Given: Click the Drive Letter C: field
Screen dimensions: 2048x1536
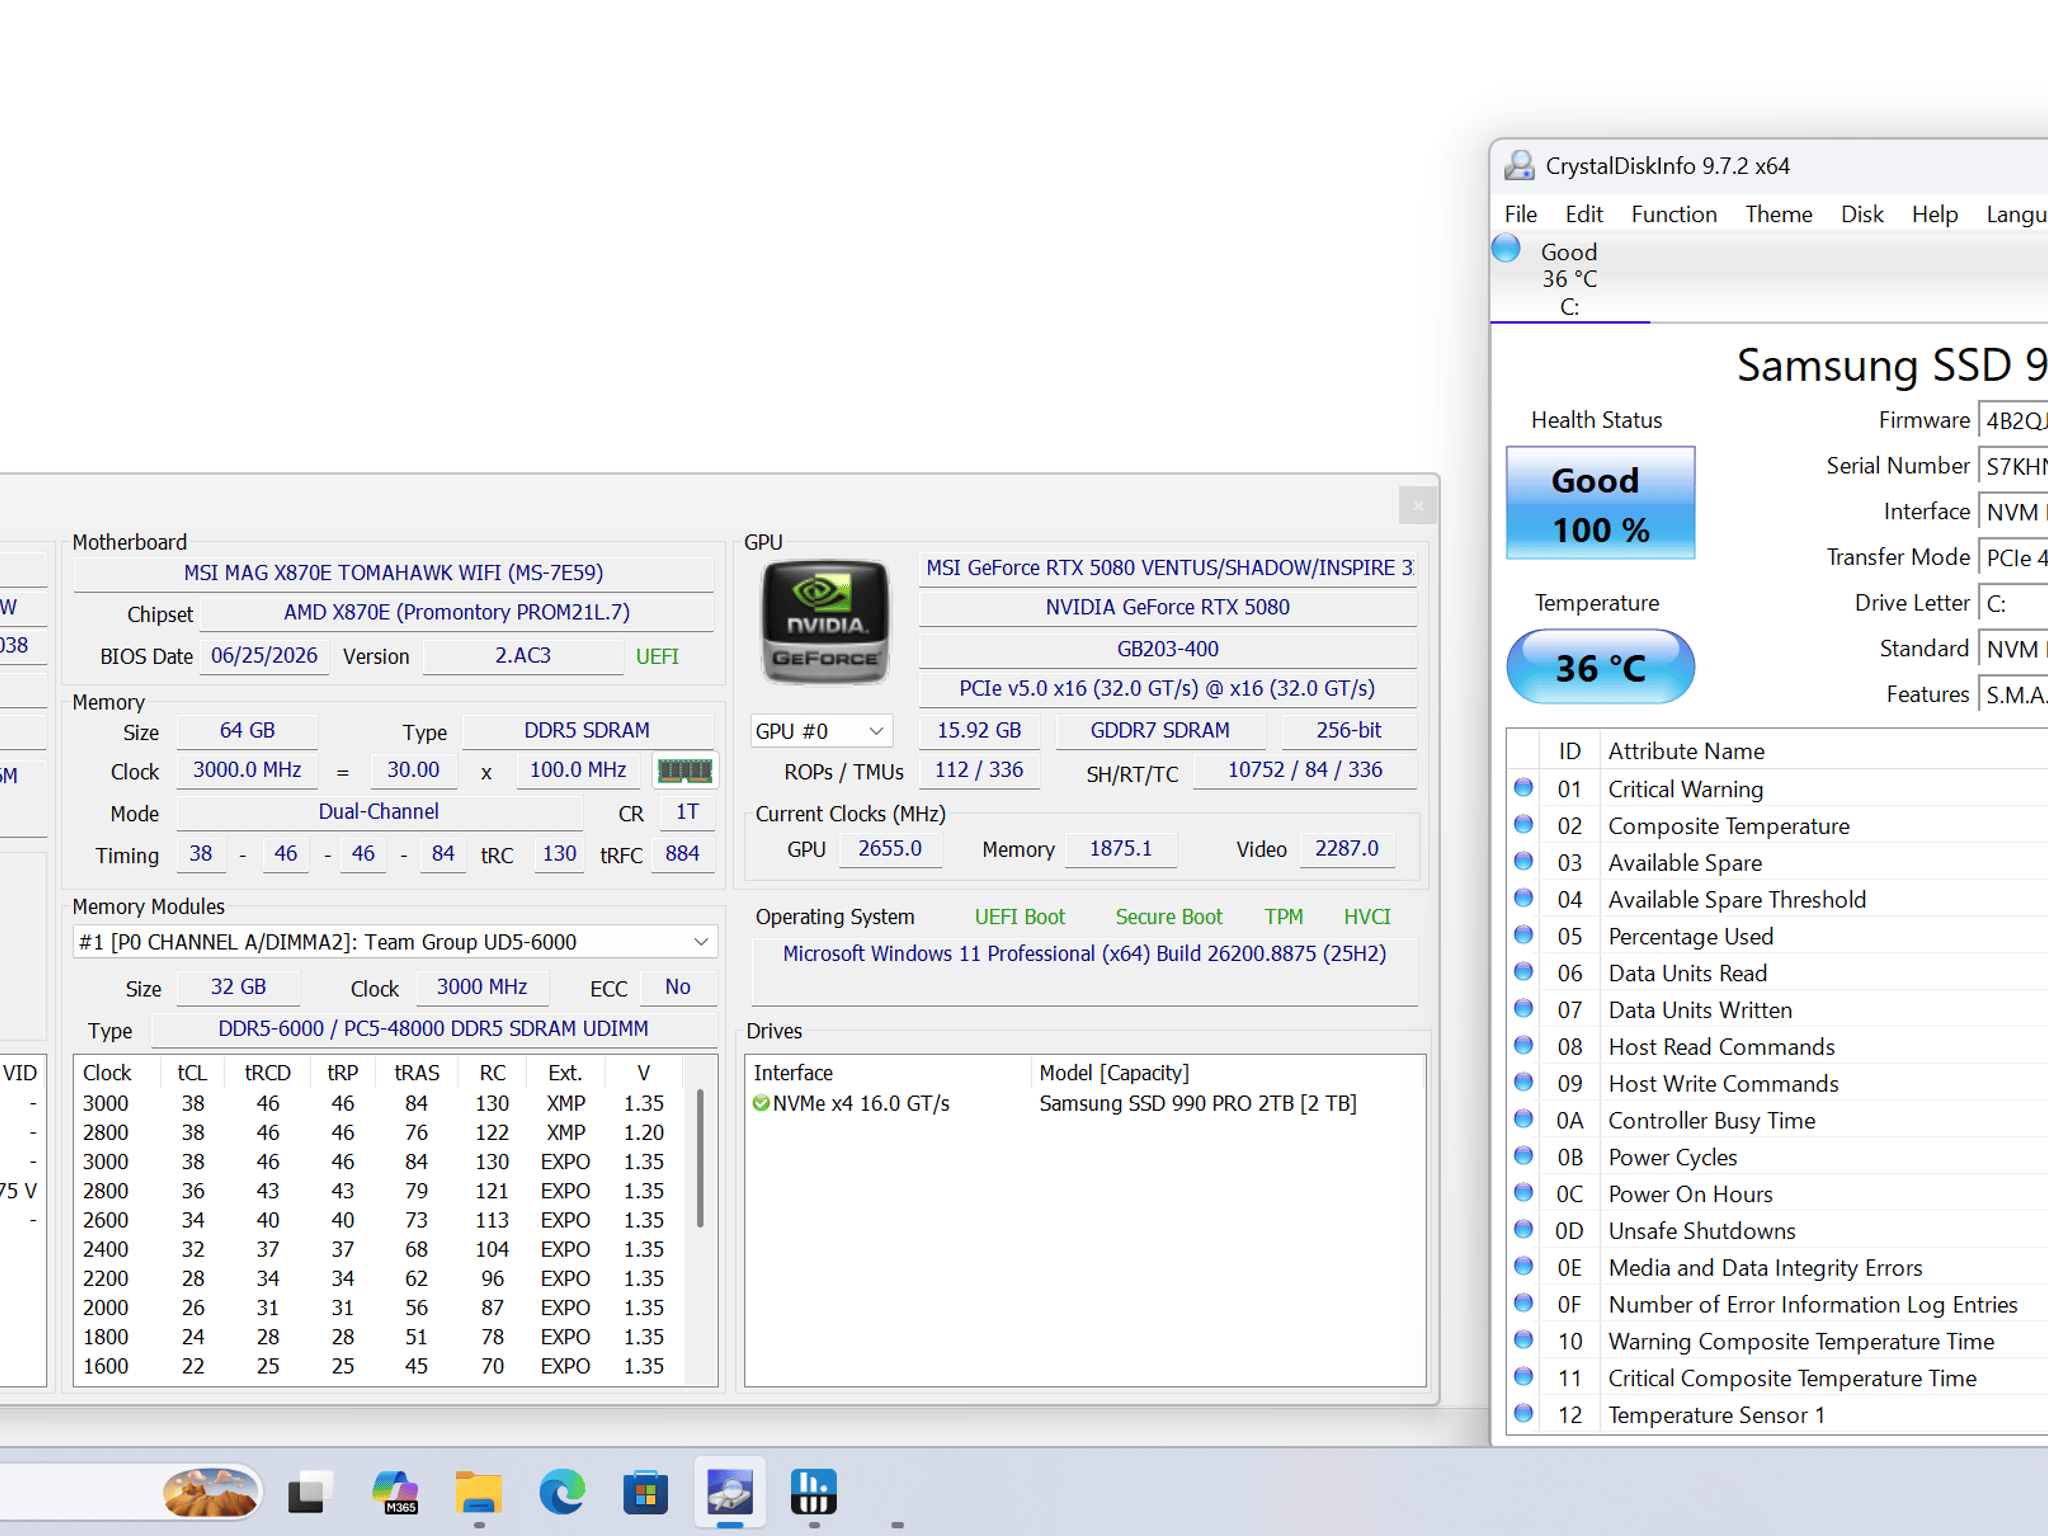Looking at the screenshot, I should click(x=2014, y=603).
